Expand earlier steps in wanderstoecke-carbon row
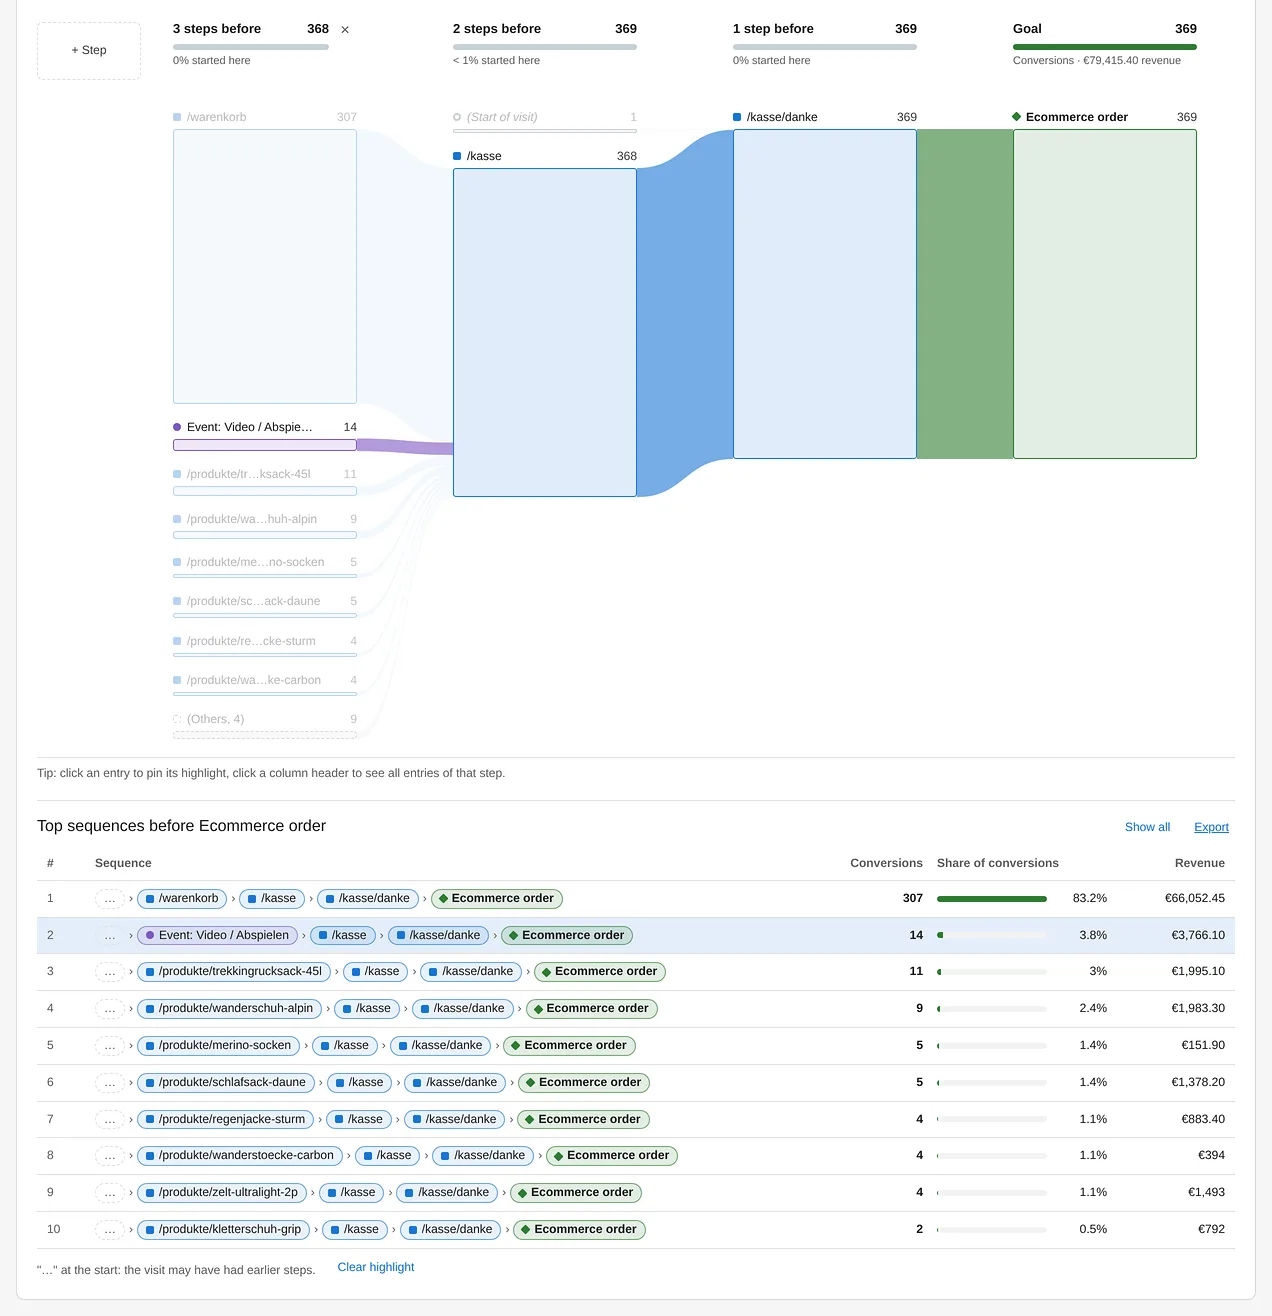Image resolution: width=1272 pixels, height=1316 pixels. point(110,1156)
